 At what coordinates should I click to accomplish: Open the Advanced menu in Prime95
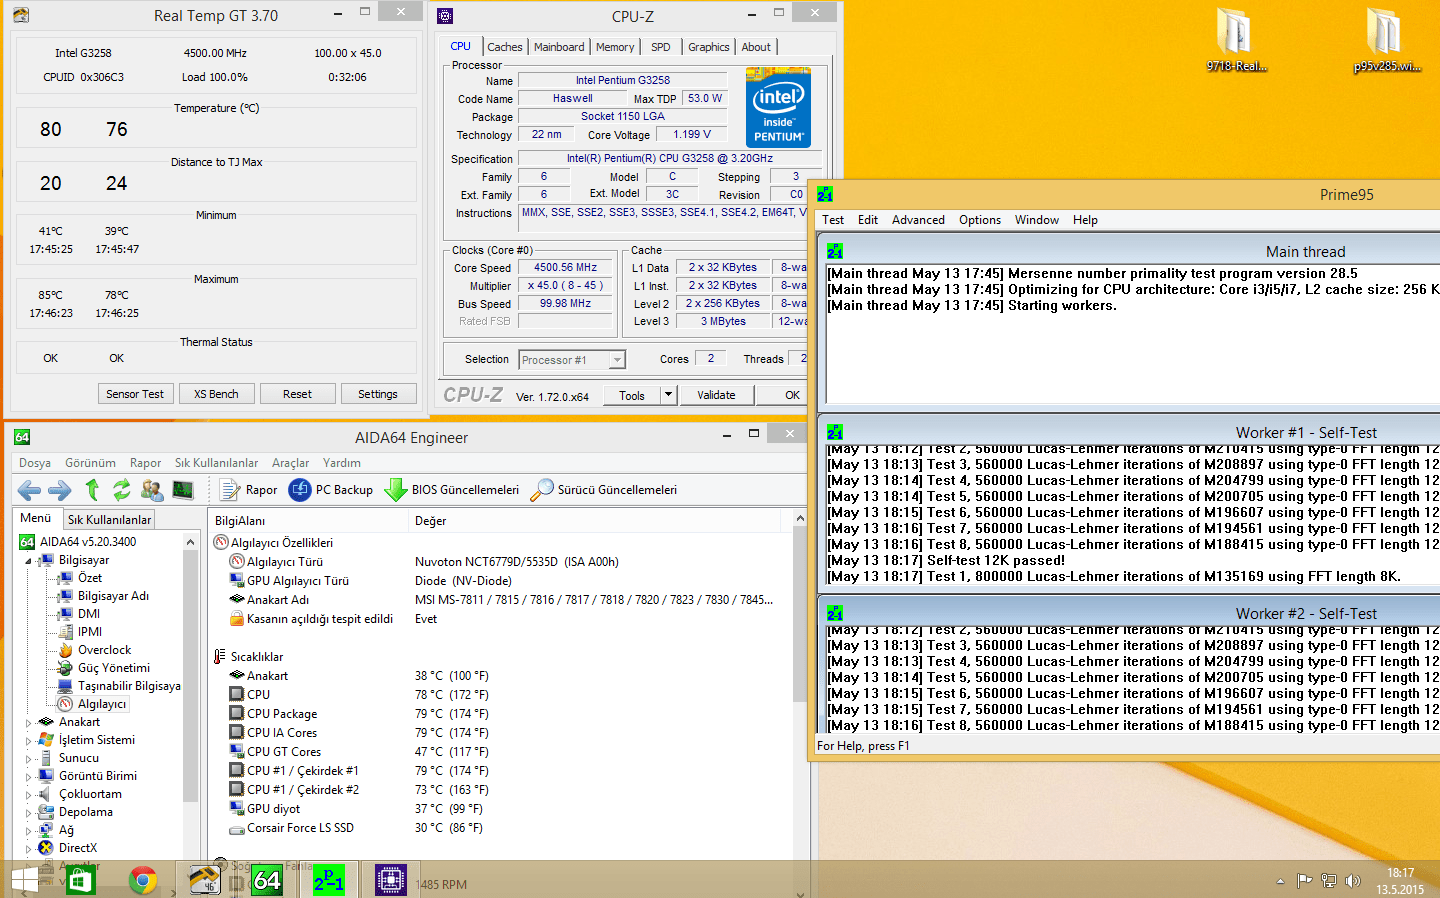[x=917, y=220]
